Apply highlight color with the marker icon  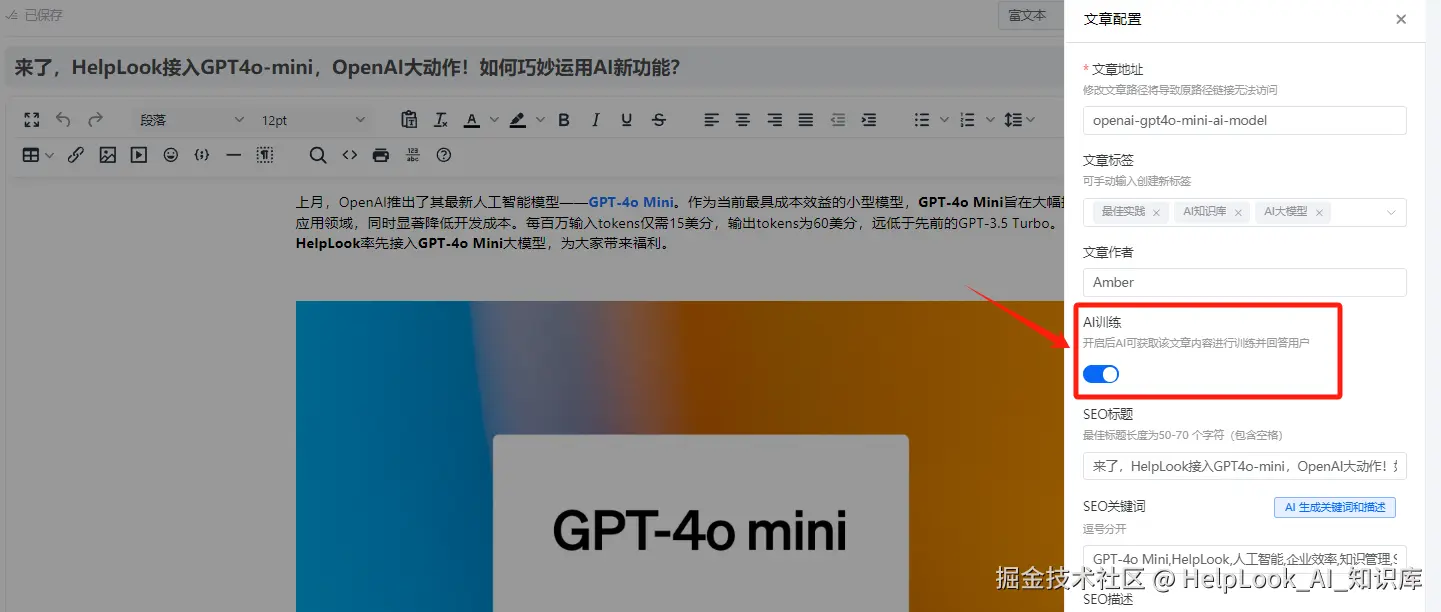517,120
